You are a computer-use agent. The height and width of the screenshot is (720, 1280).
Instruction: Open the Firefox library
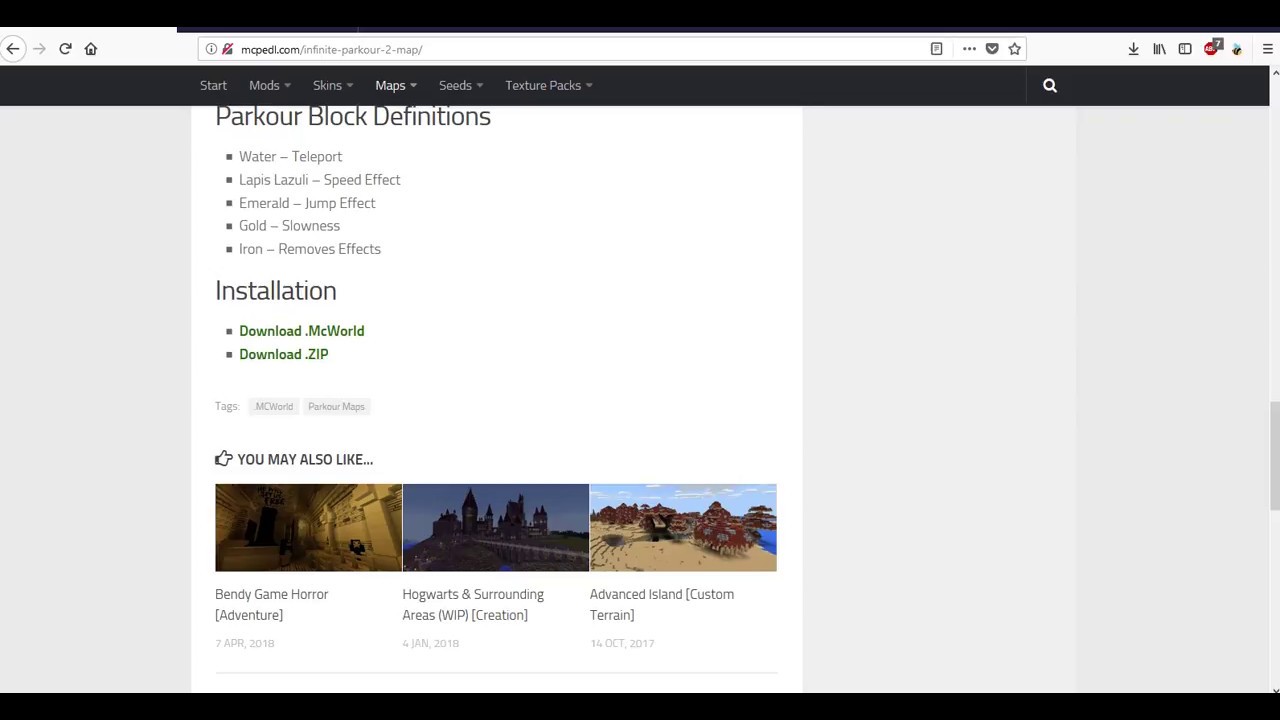pyautogui.click(x=1159, y=49)
